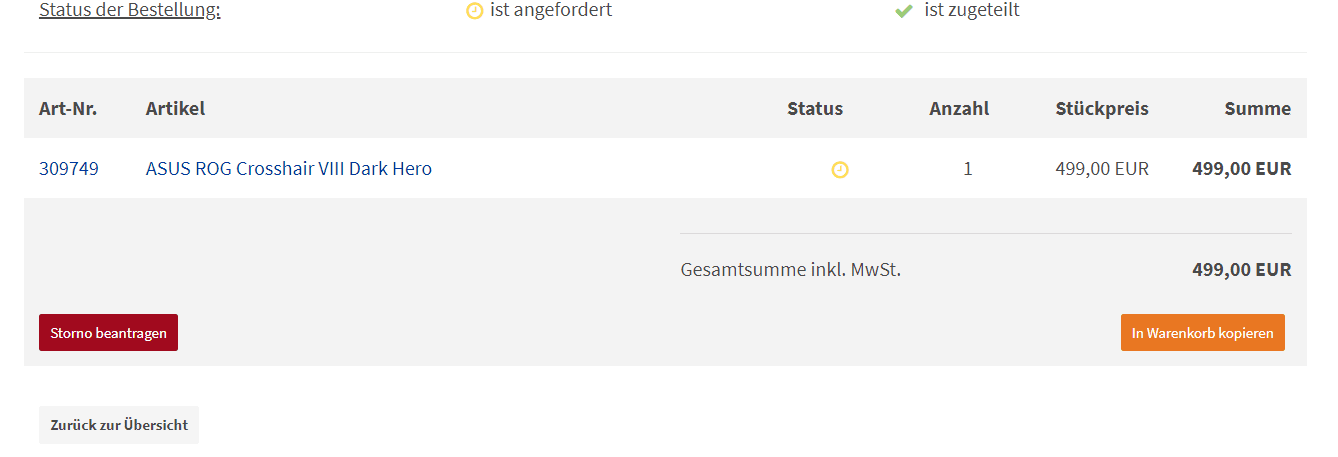Open the ASUS ROG Crosshair VIII Dark Hero link
Viewport: 1338px width, 457px height.
click(289, 169)
